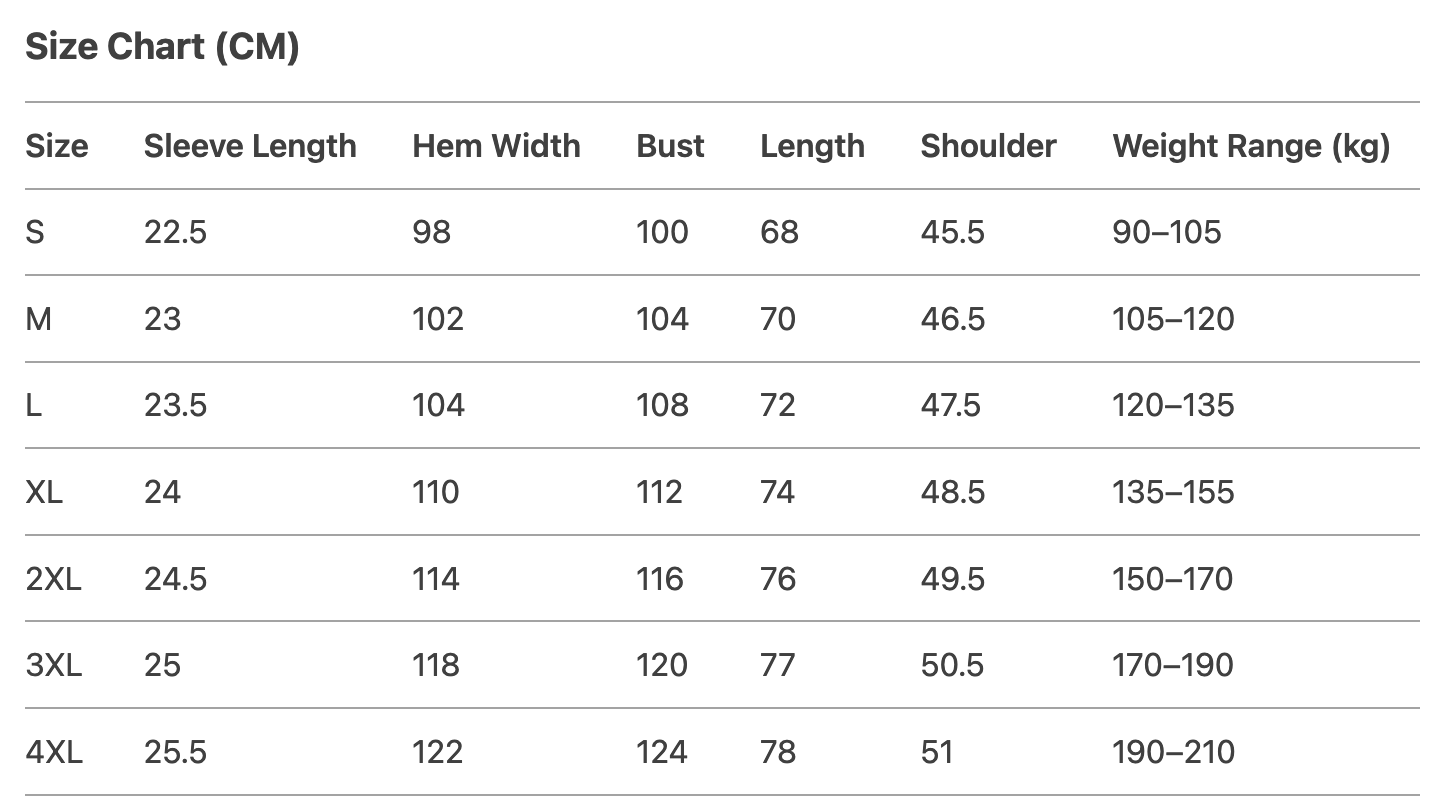Click the Sleeve Length column header
This screenshot has height=798, width=1448.
point(250,146)
